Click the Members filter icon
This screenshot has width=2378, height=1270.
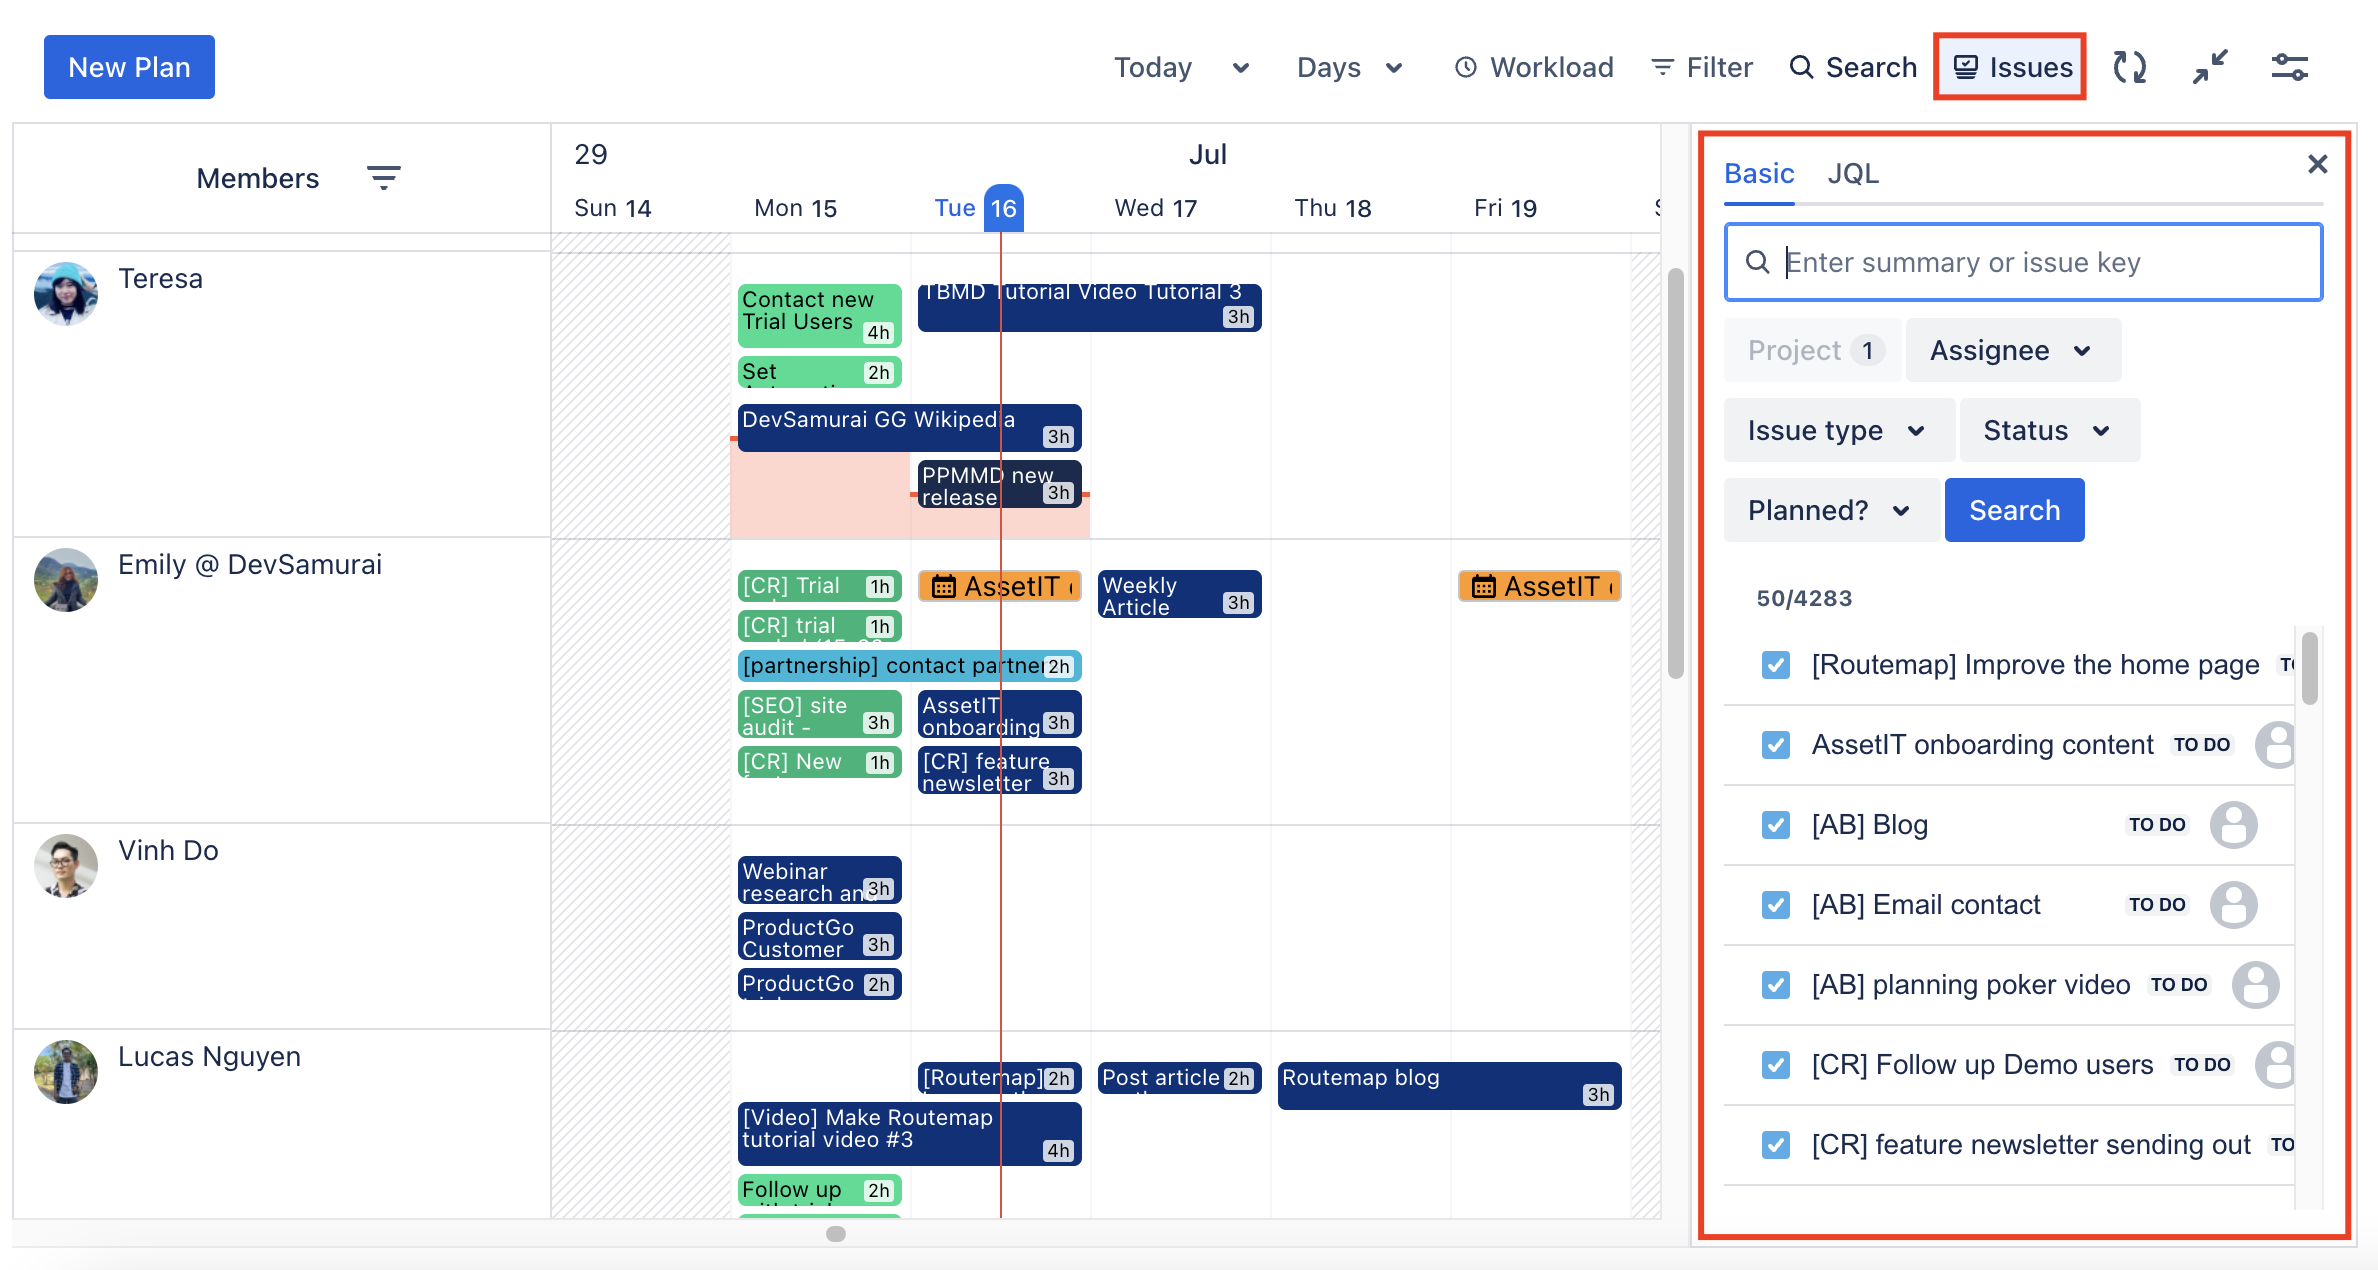383,178
